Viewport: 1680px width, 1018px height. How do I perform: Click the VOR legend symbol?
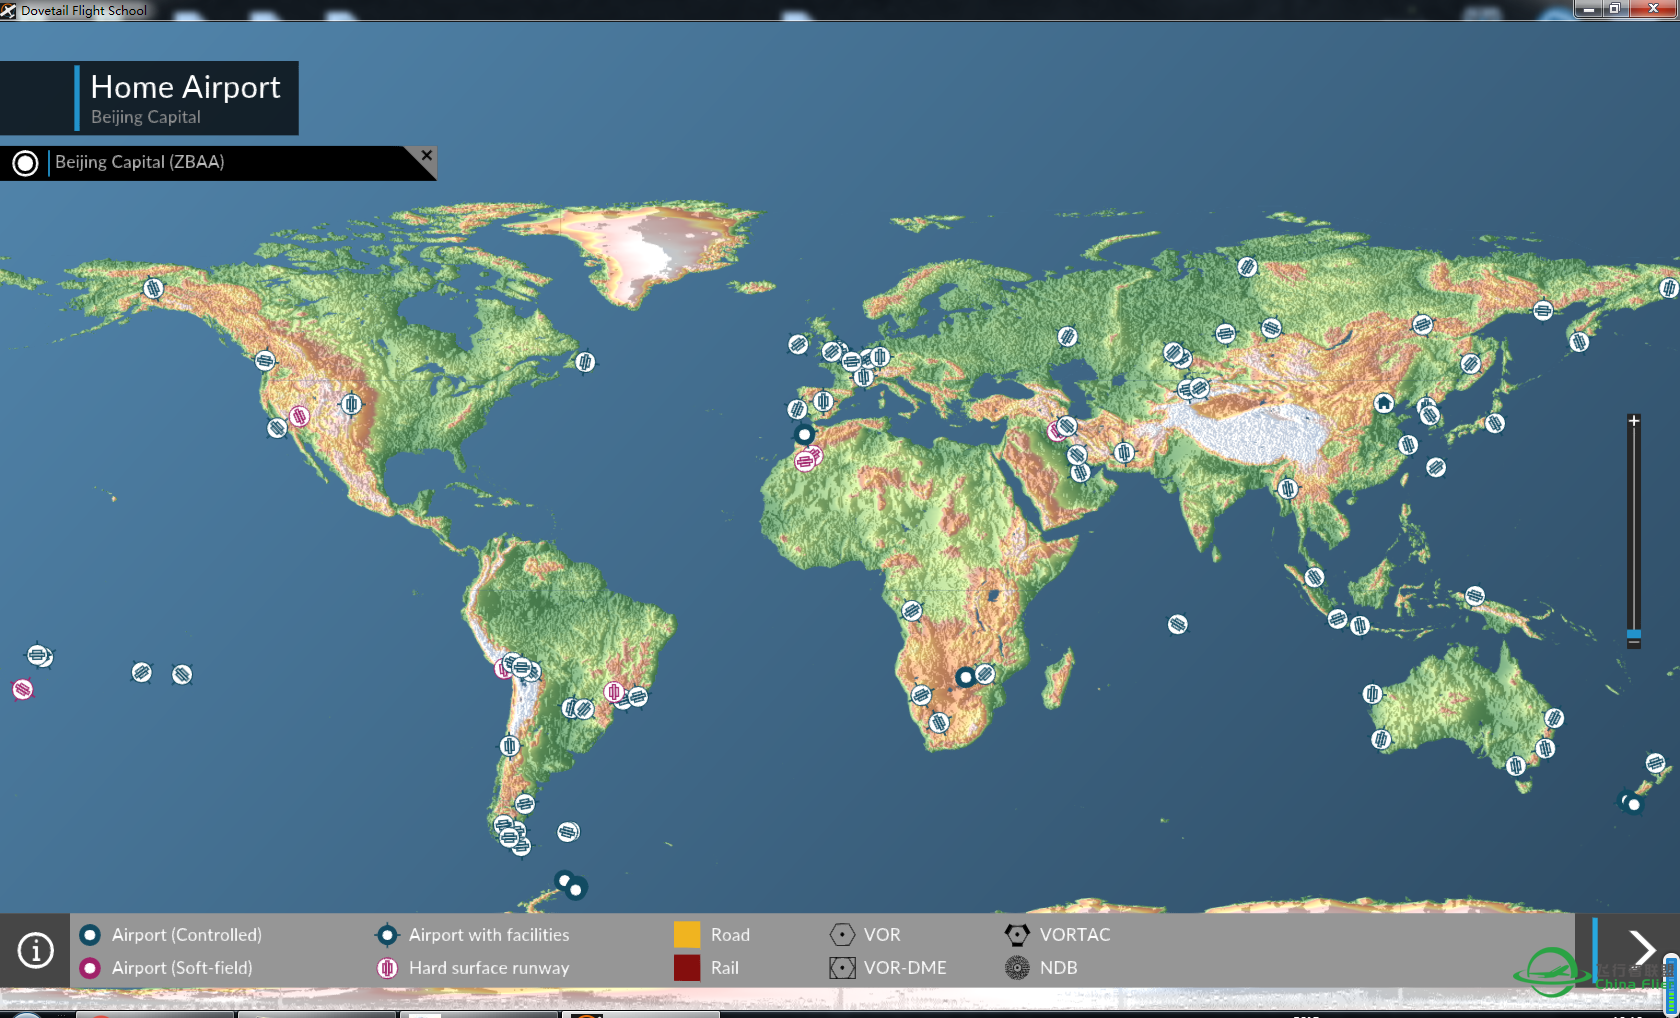(842, 934)
